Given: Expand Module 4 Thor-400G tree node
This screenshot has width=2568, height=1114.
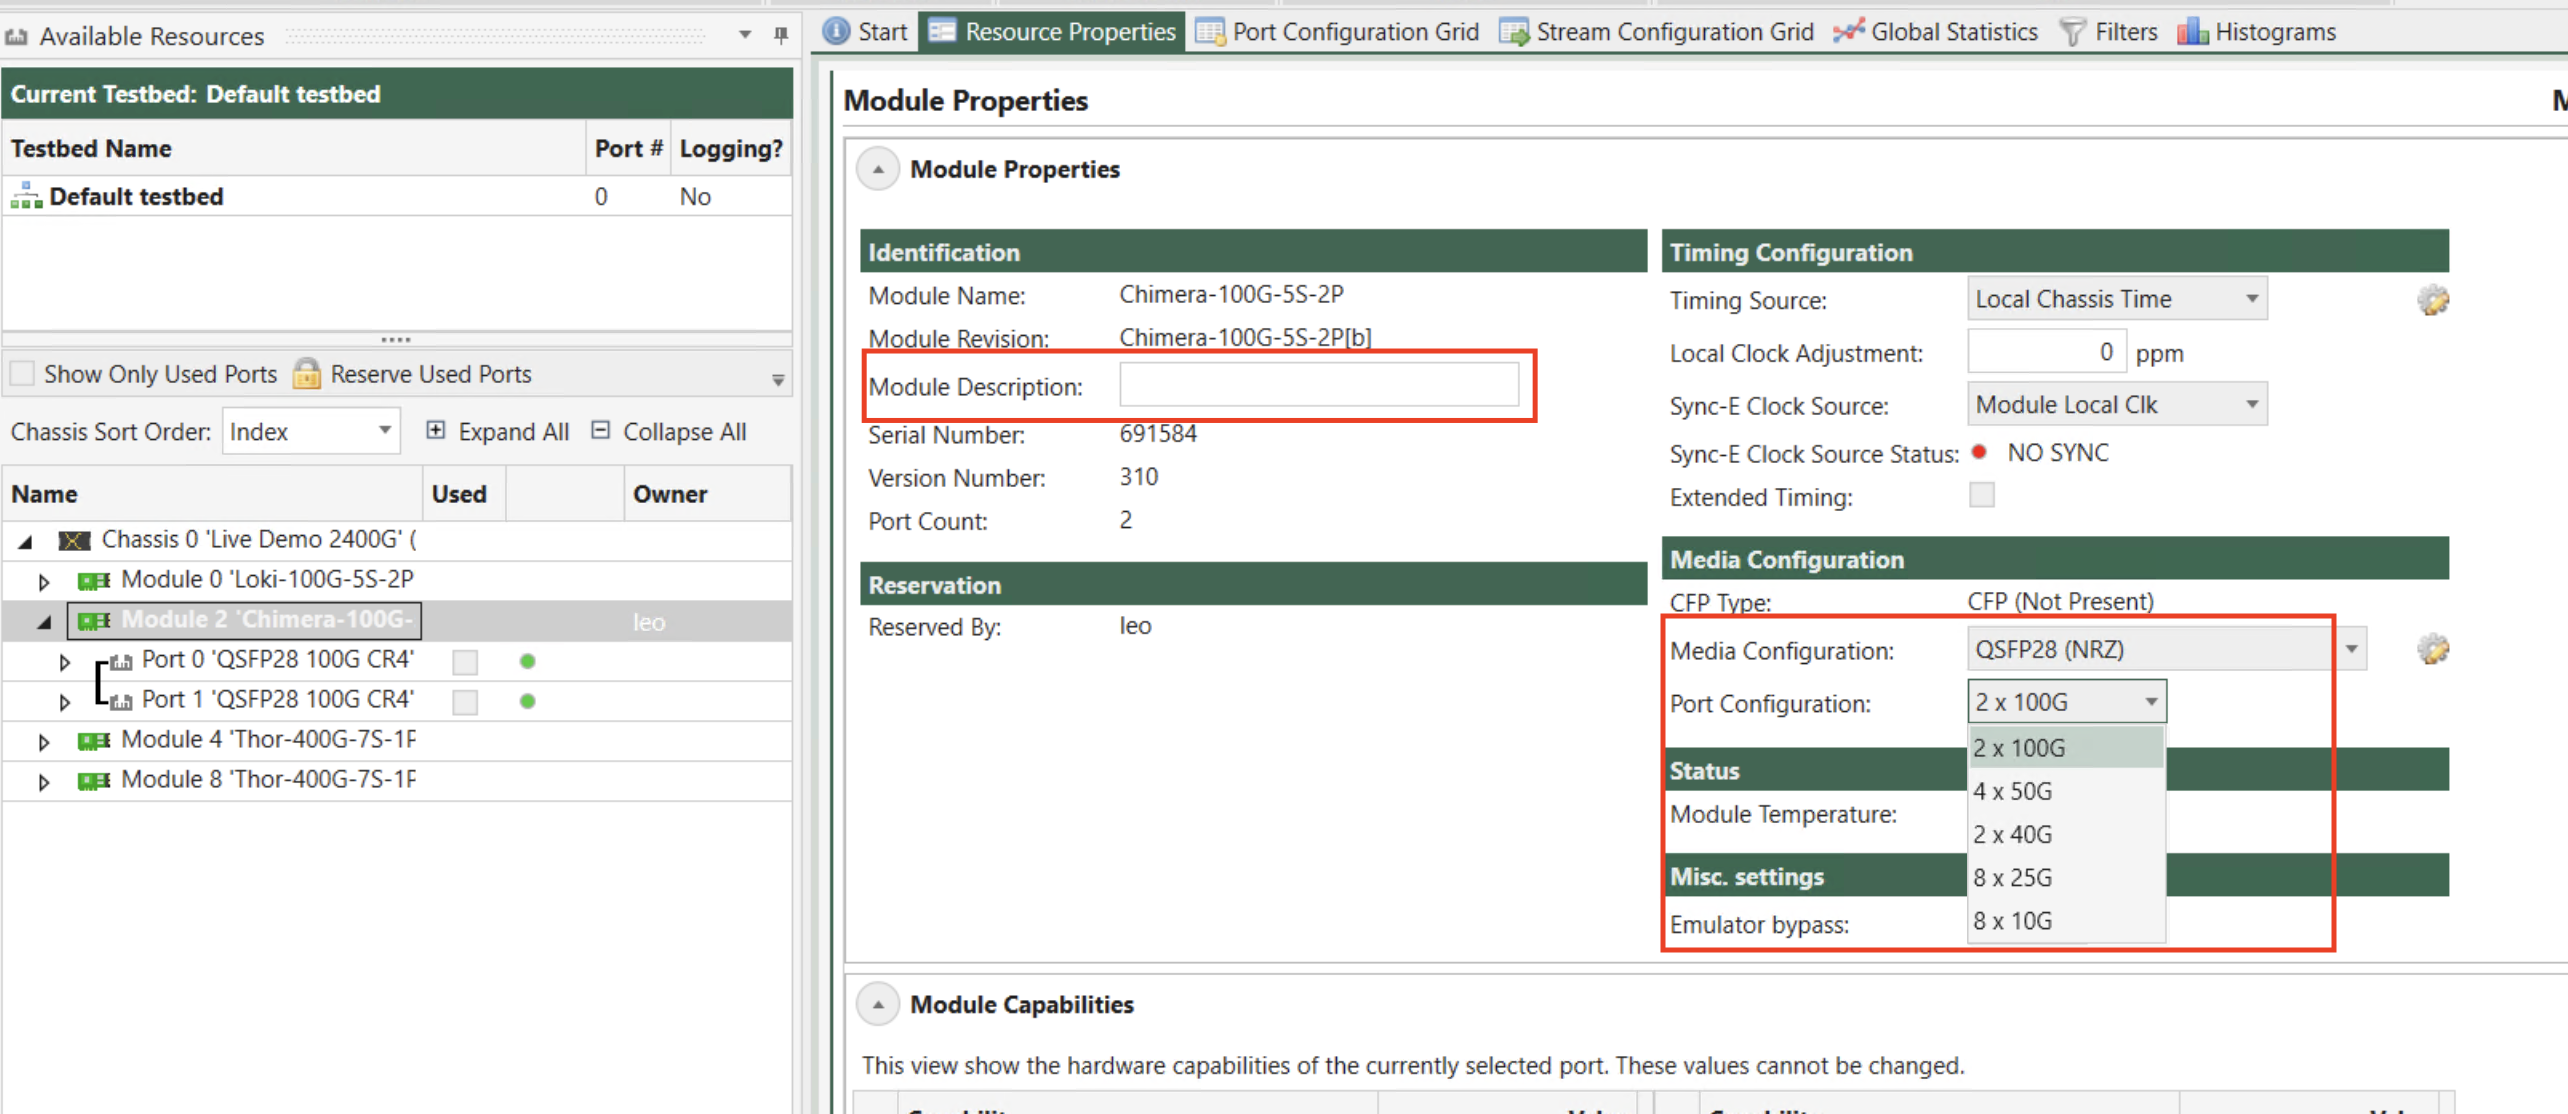Looking at the screenshot, I should pyautogui.click(x=43, y=741).
